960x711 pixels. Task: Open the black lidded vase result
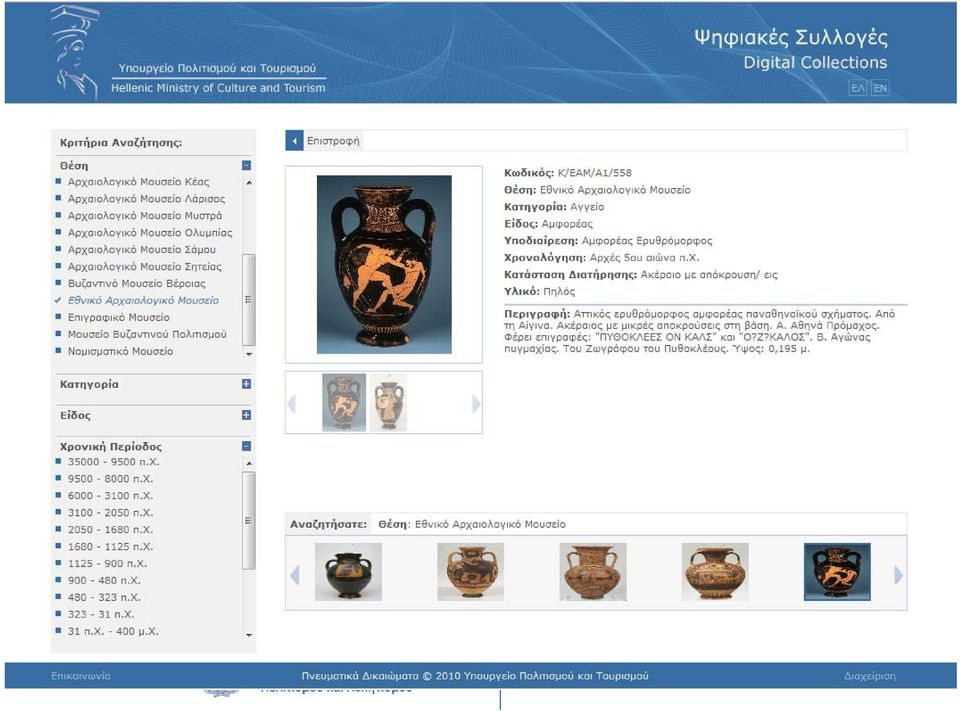[x=348, y=571]
